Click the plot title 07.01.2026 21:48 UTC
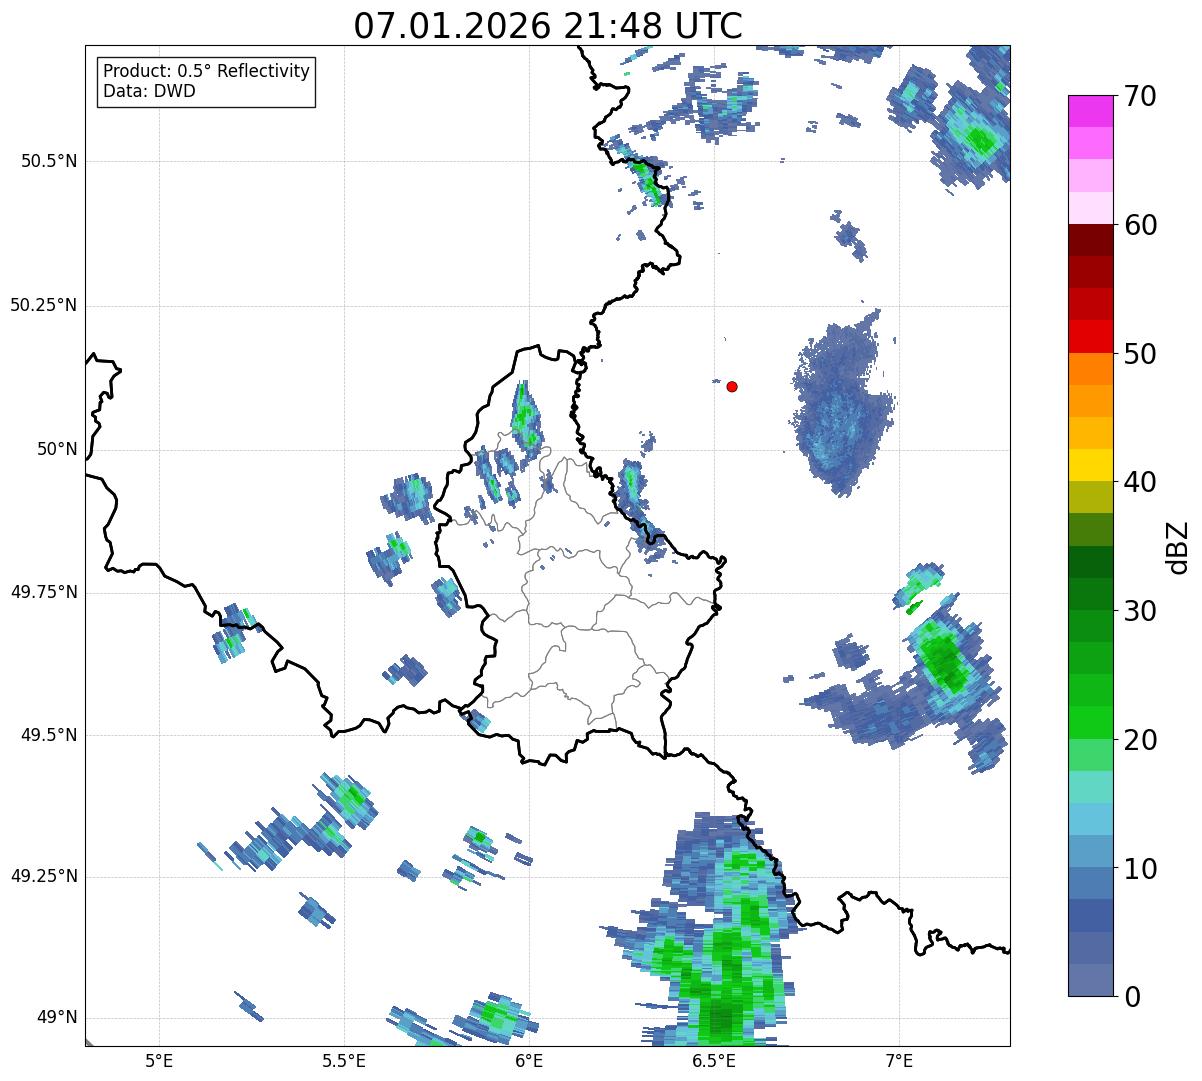Viewport: 1202px width, 1081px height. [548, 25]
